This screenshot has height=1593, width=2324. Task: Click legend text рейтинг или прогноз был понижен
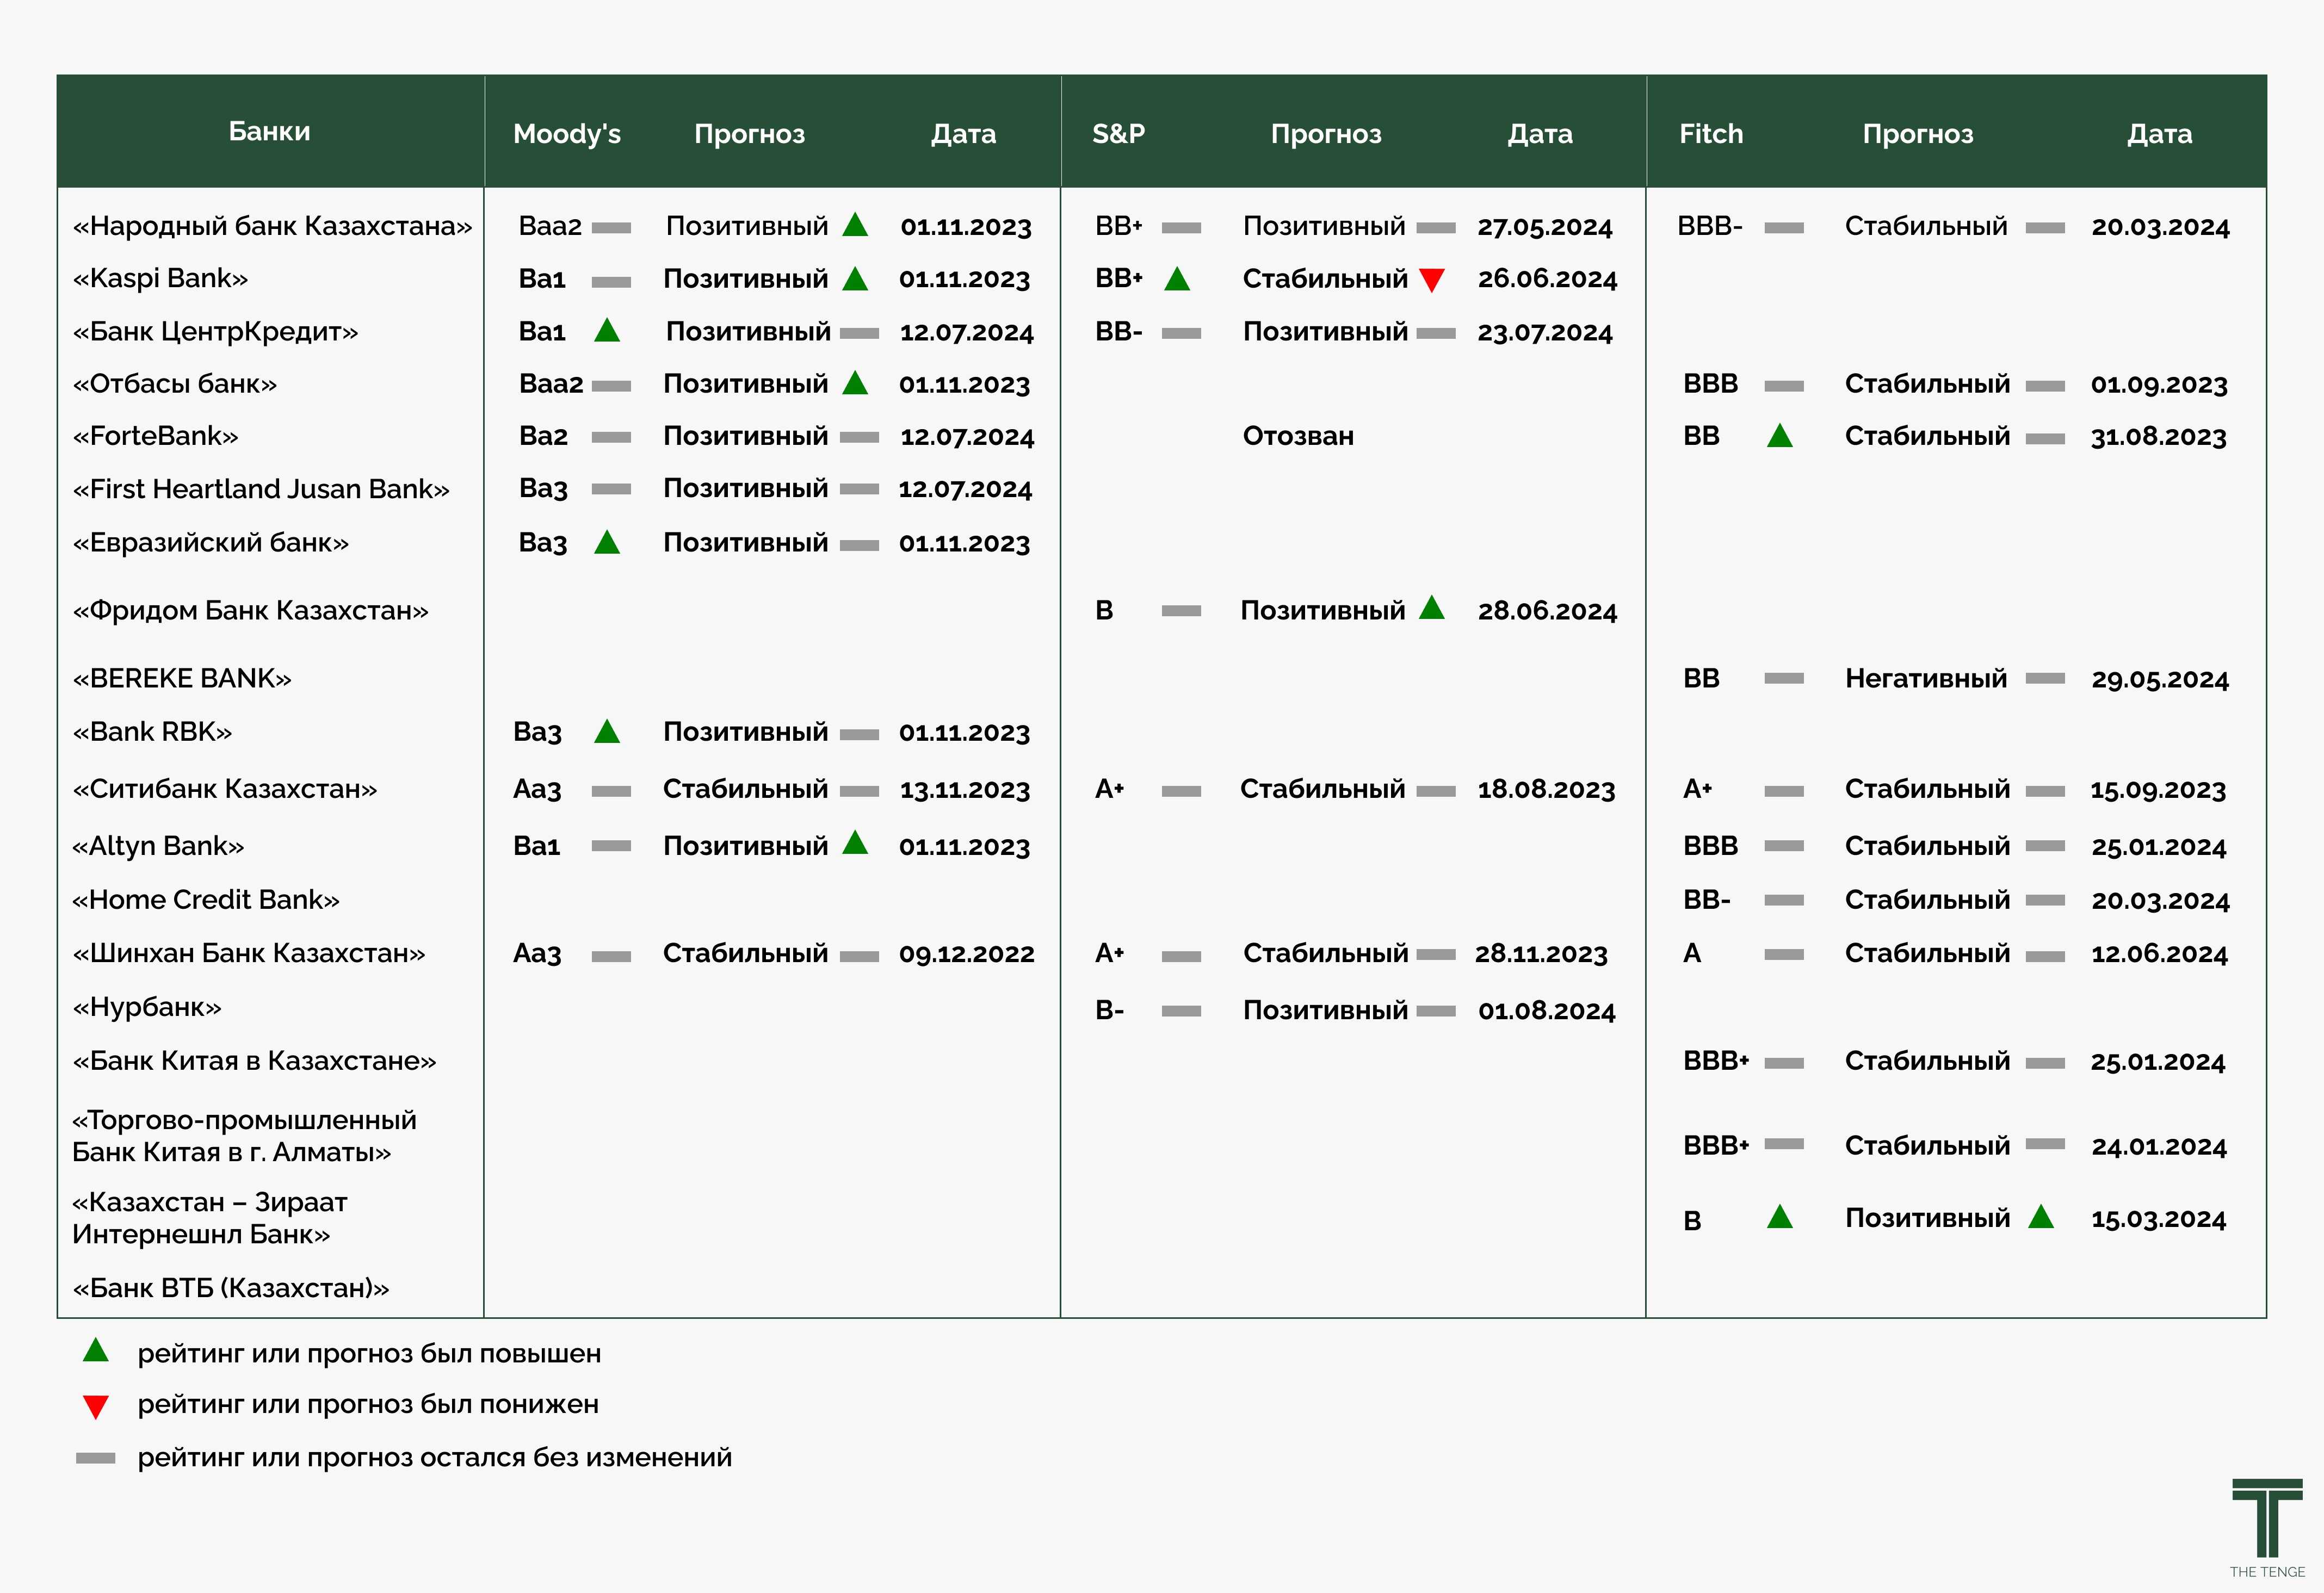click(368, 1405)
